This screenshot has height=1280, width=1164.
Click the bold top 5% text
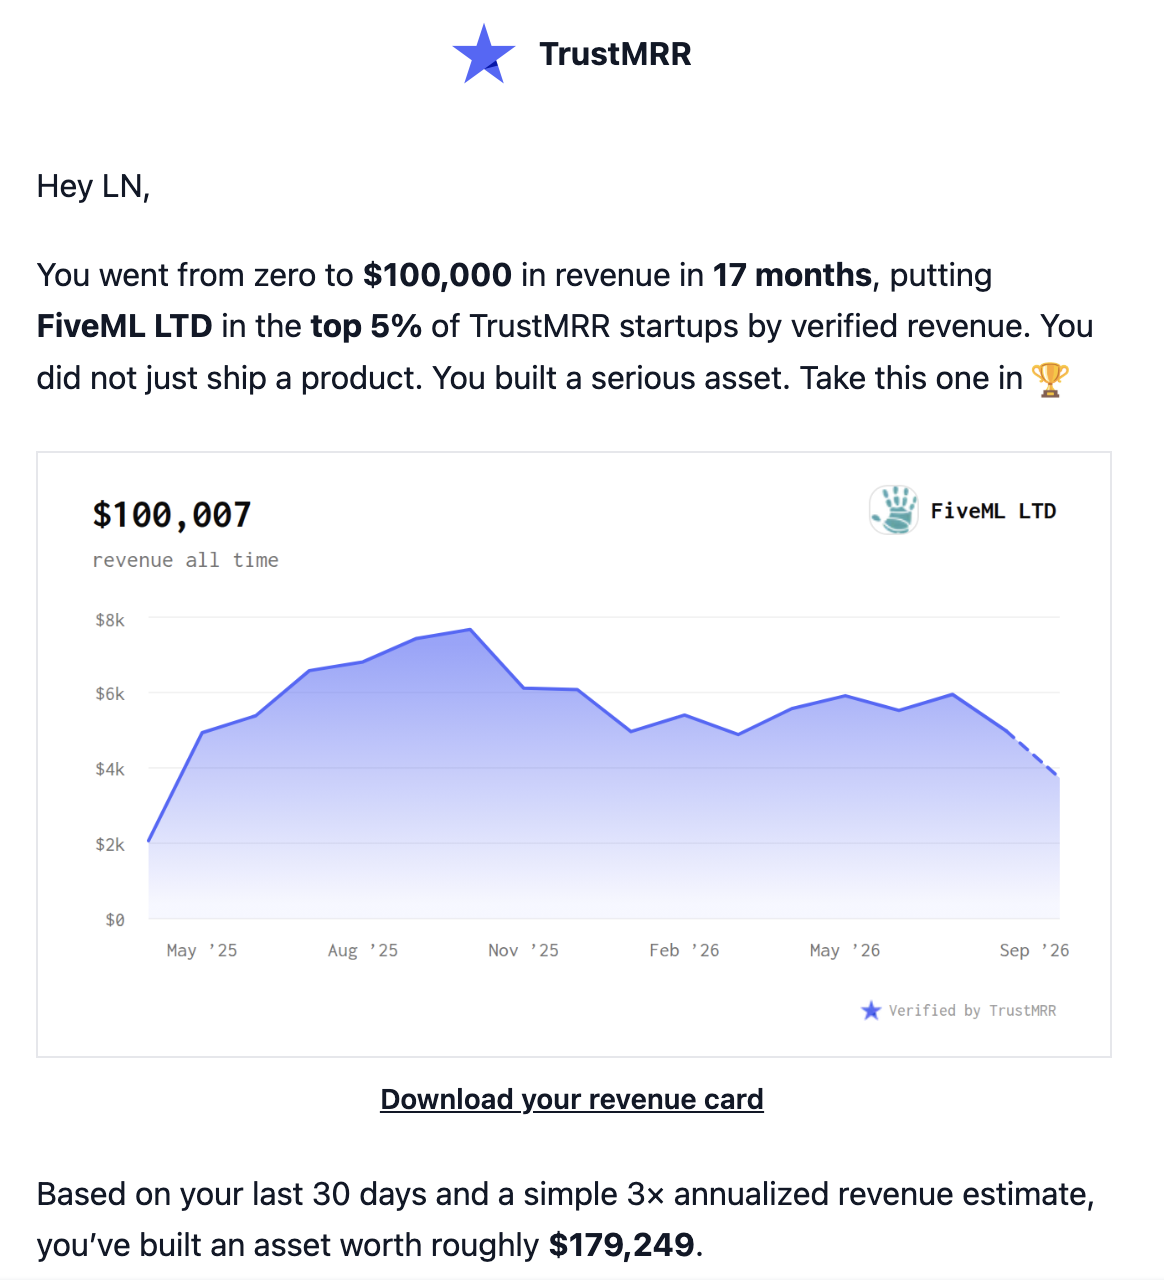pos(366,327)
